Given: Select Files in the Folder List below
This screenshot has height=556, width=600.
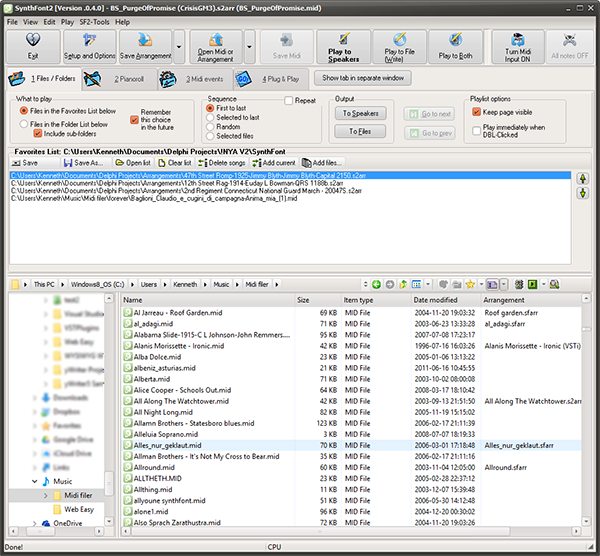Looking at the screenshot, I should tap(25, 123).
